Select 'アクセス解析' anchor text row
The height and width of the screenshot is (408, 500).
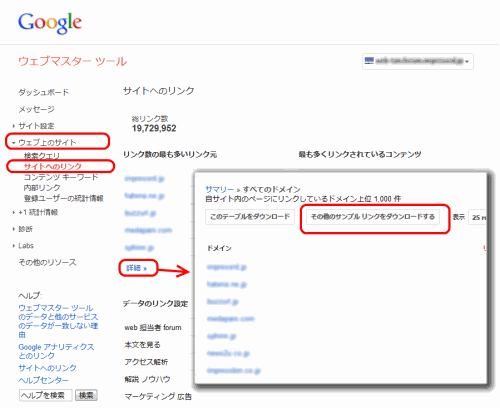click(146, 362)
